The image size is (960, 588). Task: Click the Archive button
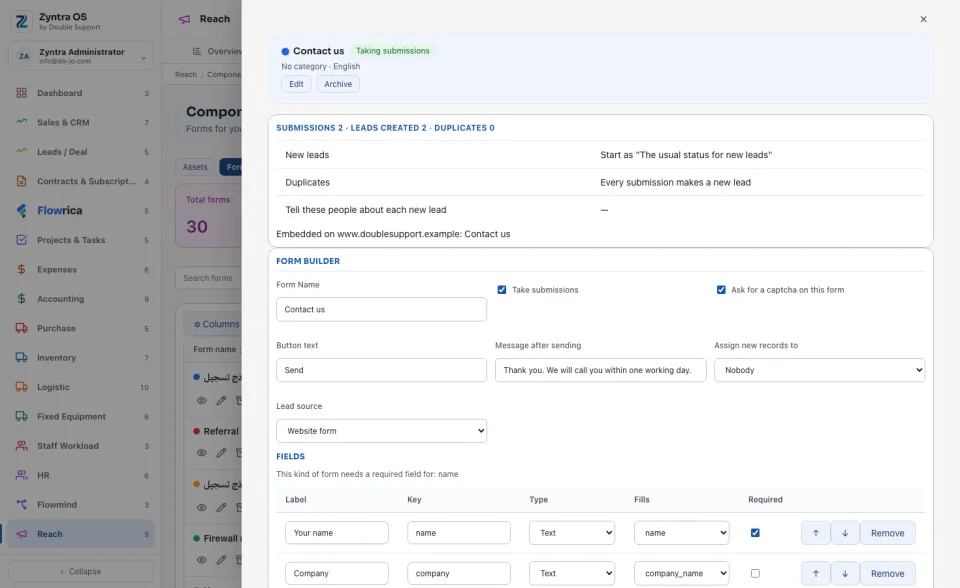click(338, 84)
